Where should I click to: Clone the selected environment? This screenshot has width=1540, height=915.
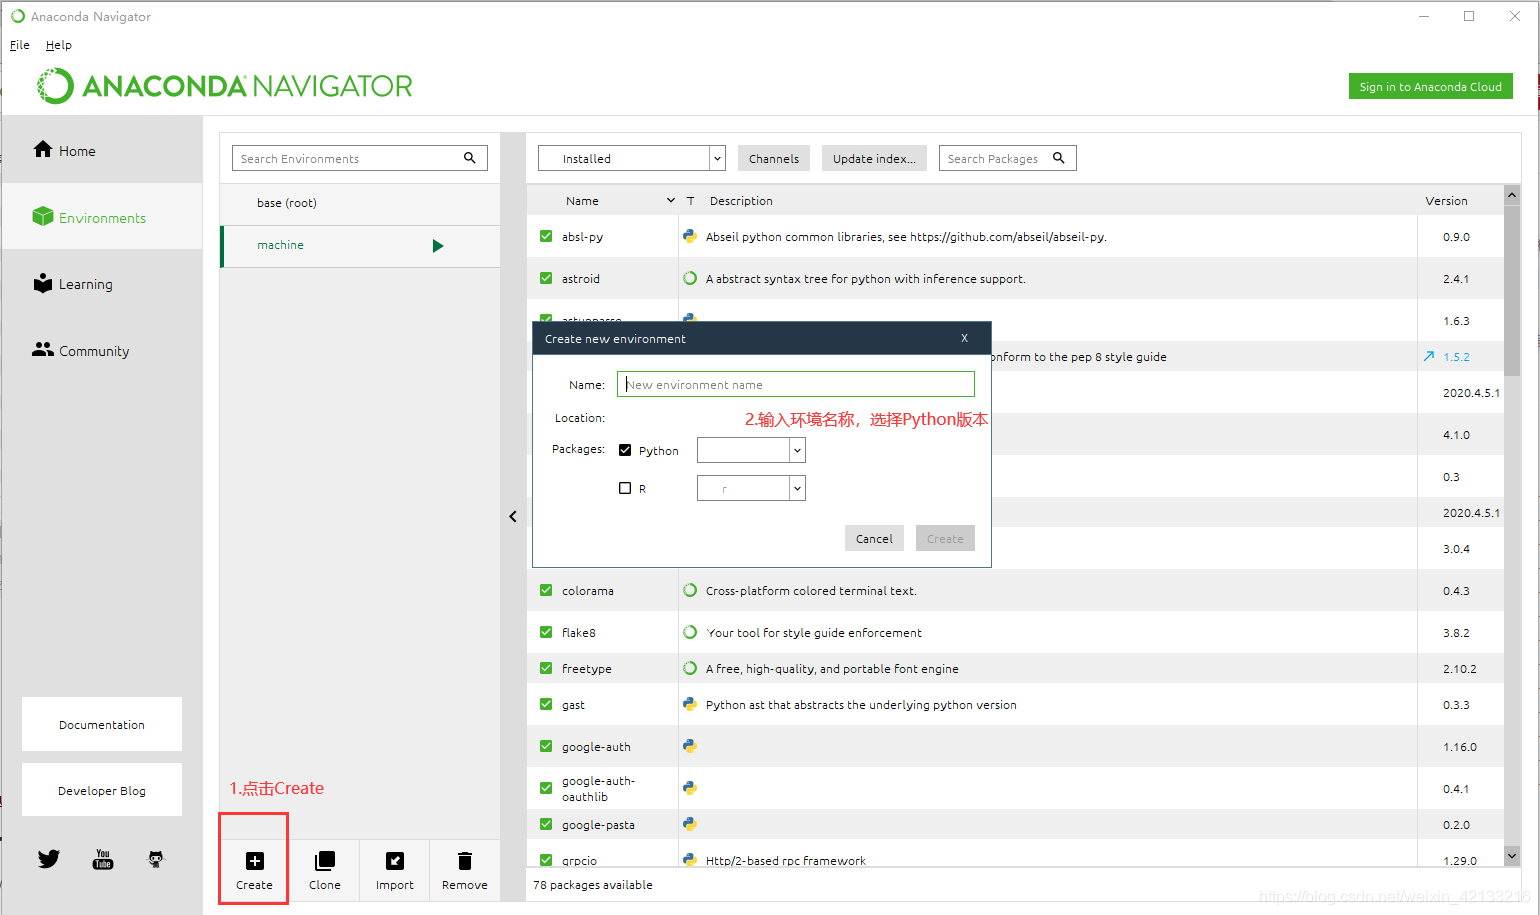[325, 870]
